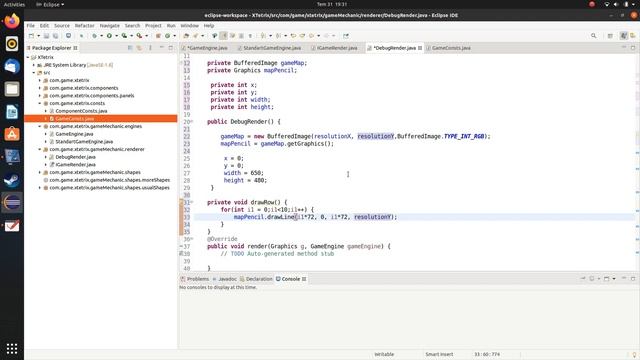Click Activities in the top bar
640x360 pixels.
[x=14, y=4]
